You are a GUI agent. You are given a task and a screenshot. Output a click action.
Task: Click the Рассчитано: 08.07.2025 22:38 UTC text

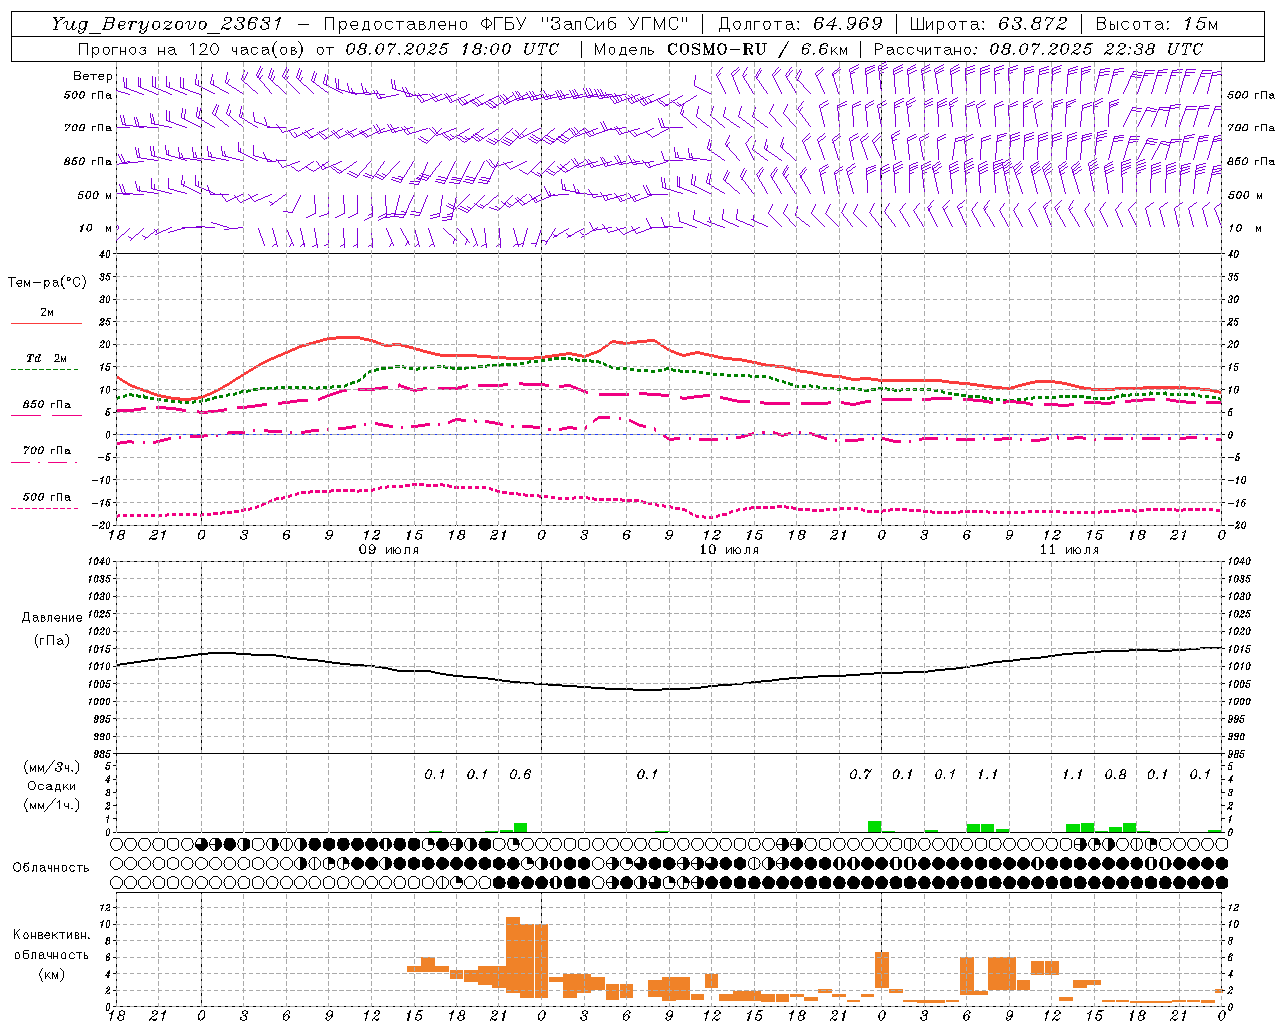pos(1038,49)
